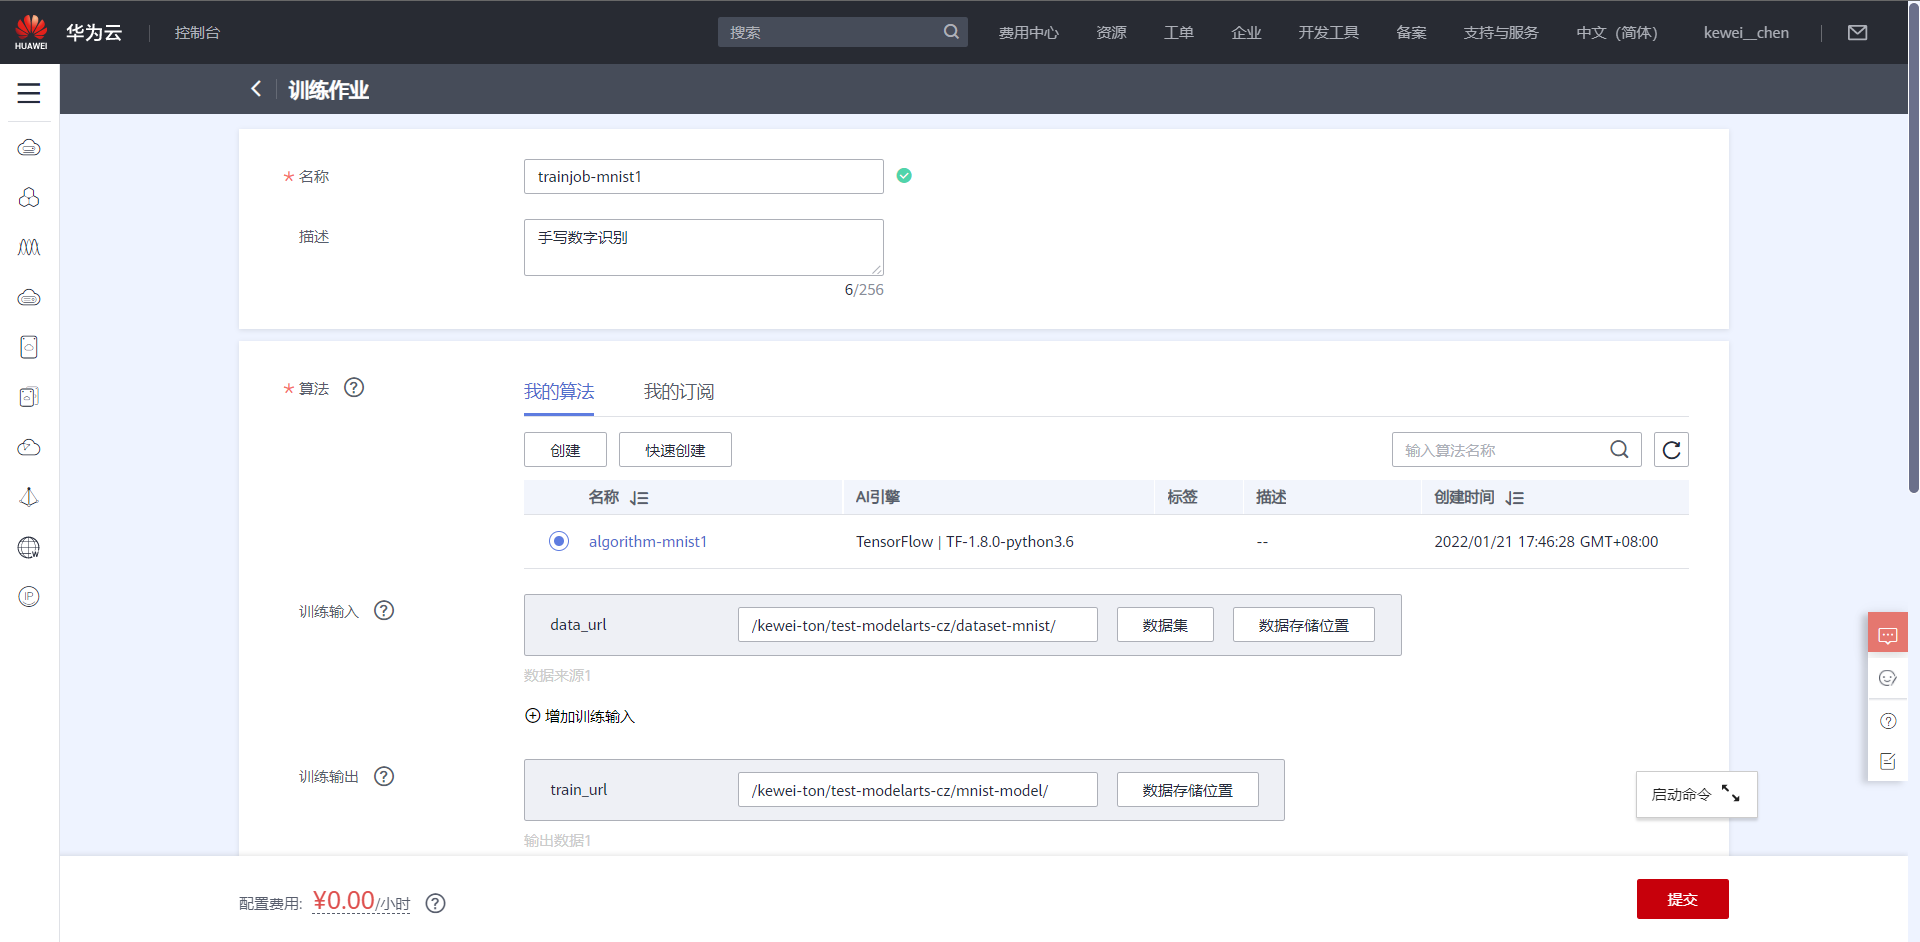This screenshot has height=942, width=1920.
Task: Click the 创建 algorithm button
Action: [x=565, y=450]
